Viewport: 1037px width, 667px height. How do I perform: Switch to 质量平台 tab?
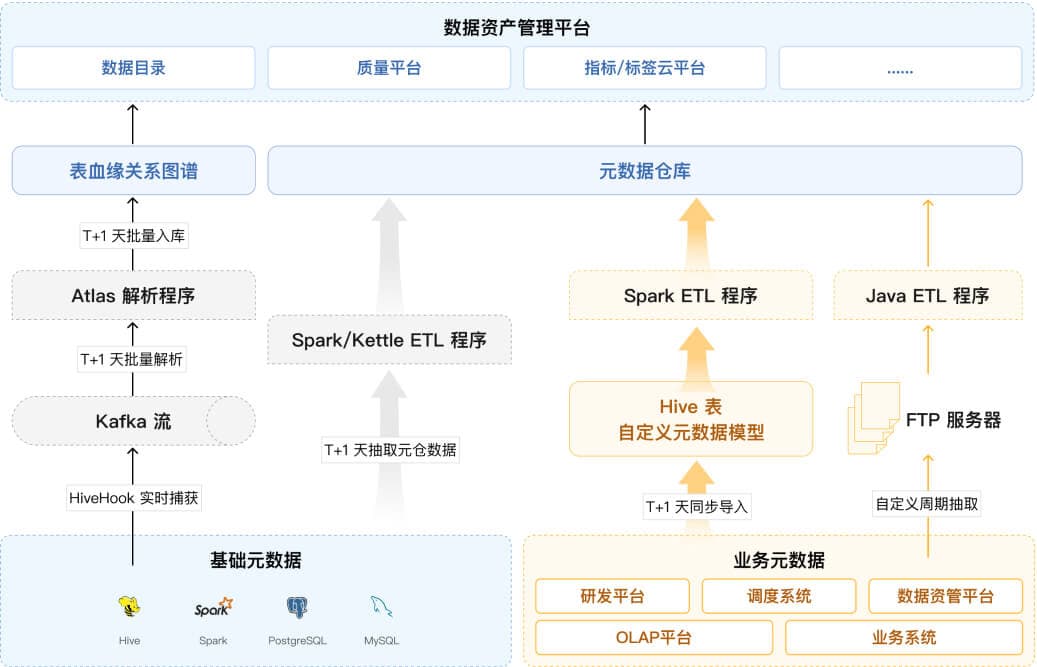tap(389, 68)
